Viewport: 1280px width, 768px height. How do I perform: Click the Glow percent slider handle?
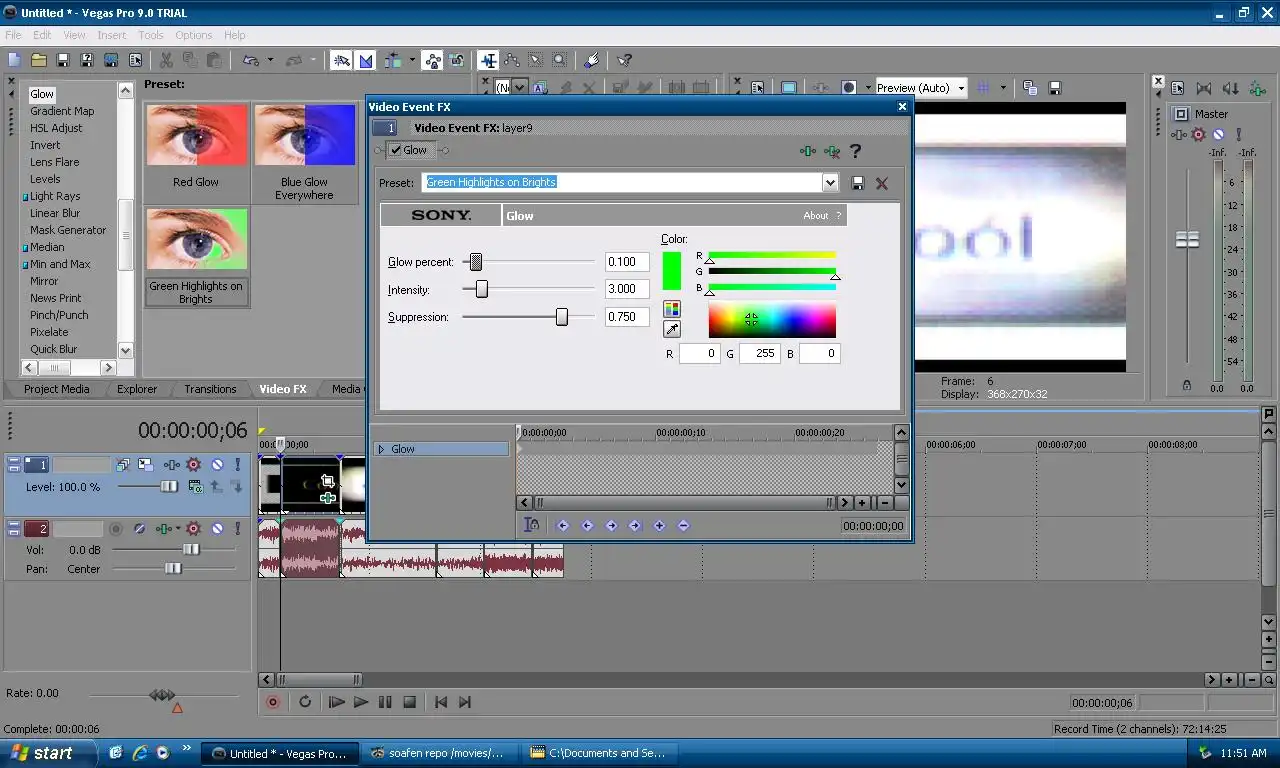click(x=476, y=262)
